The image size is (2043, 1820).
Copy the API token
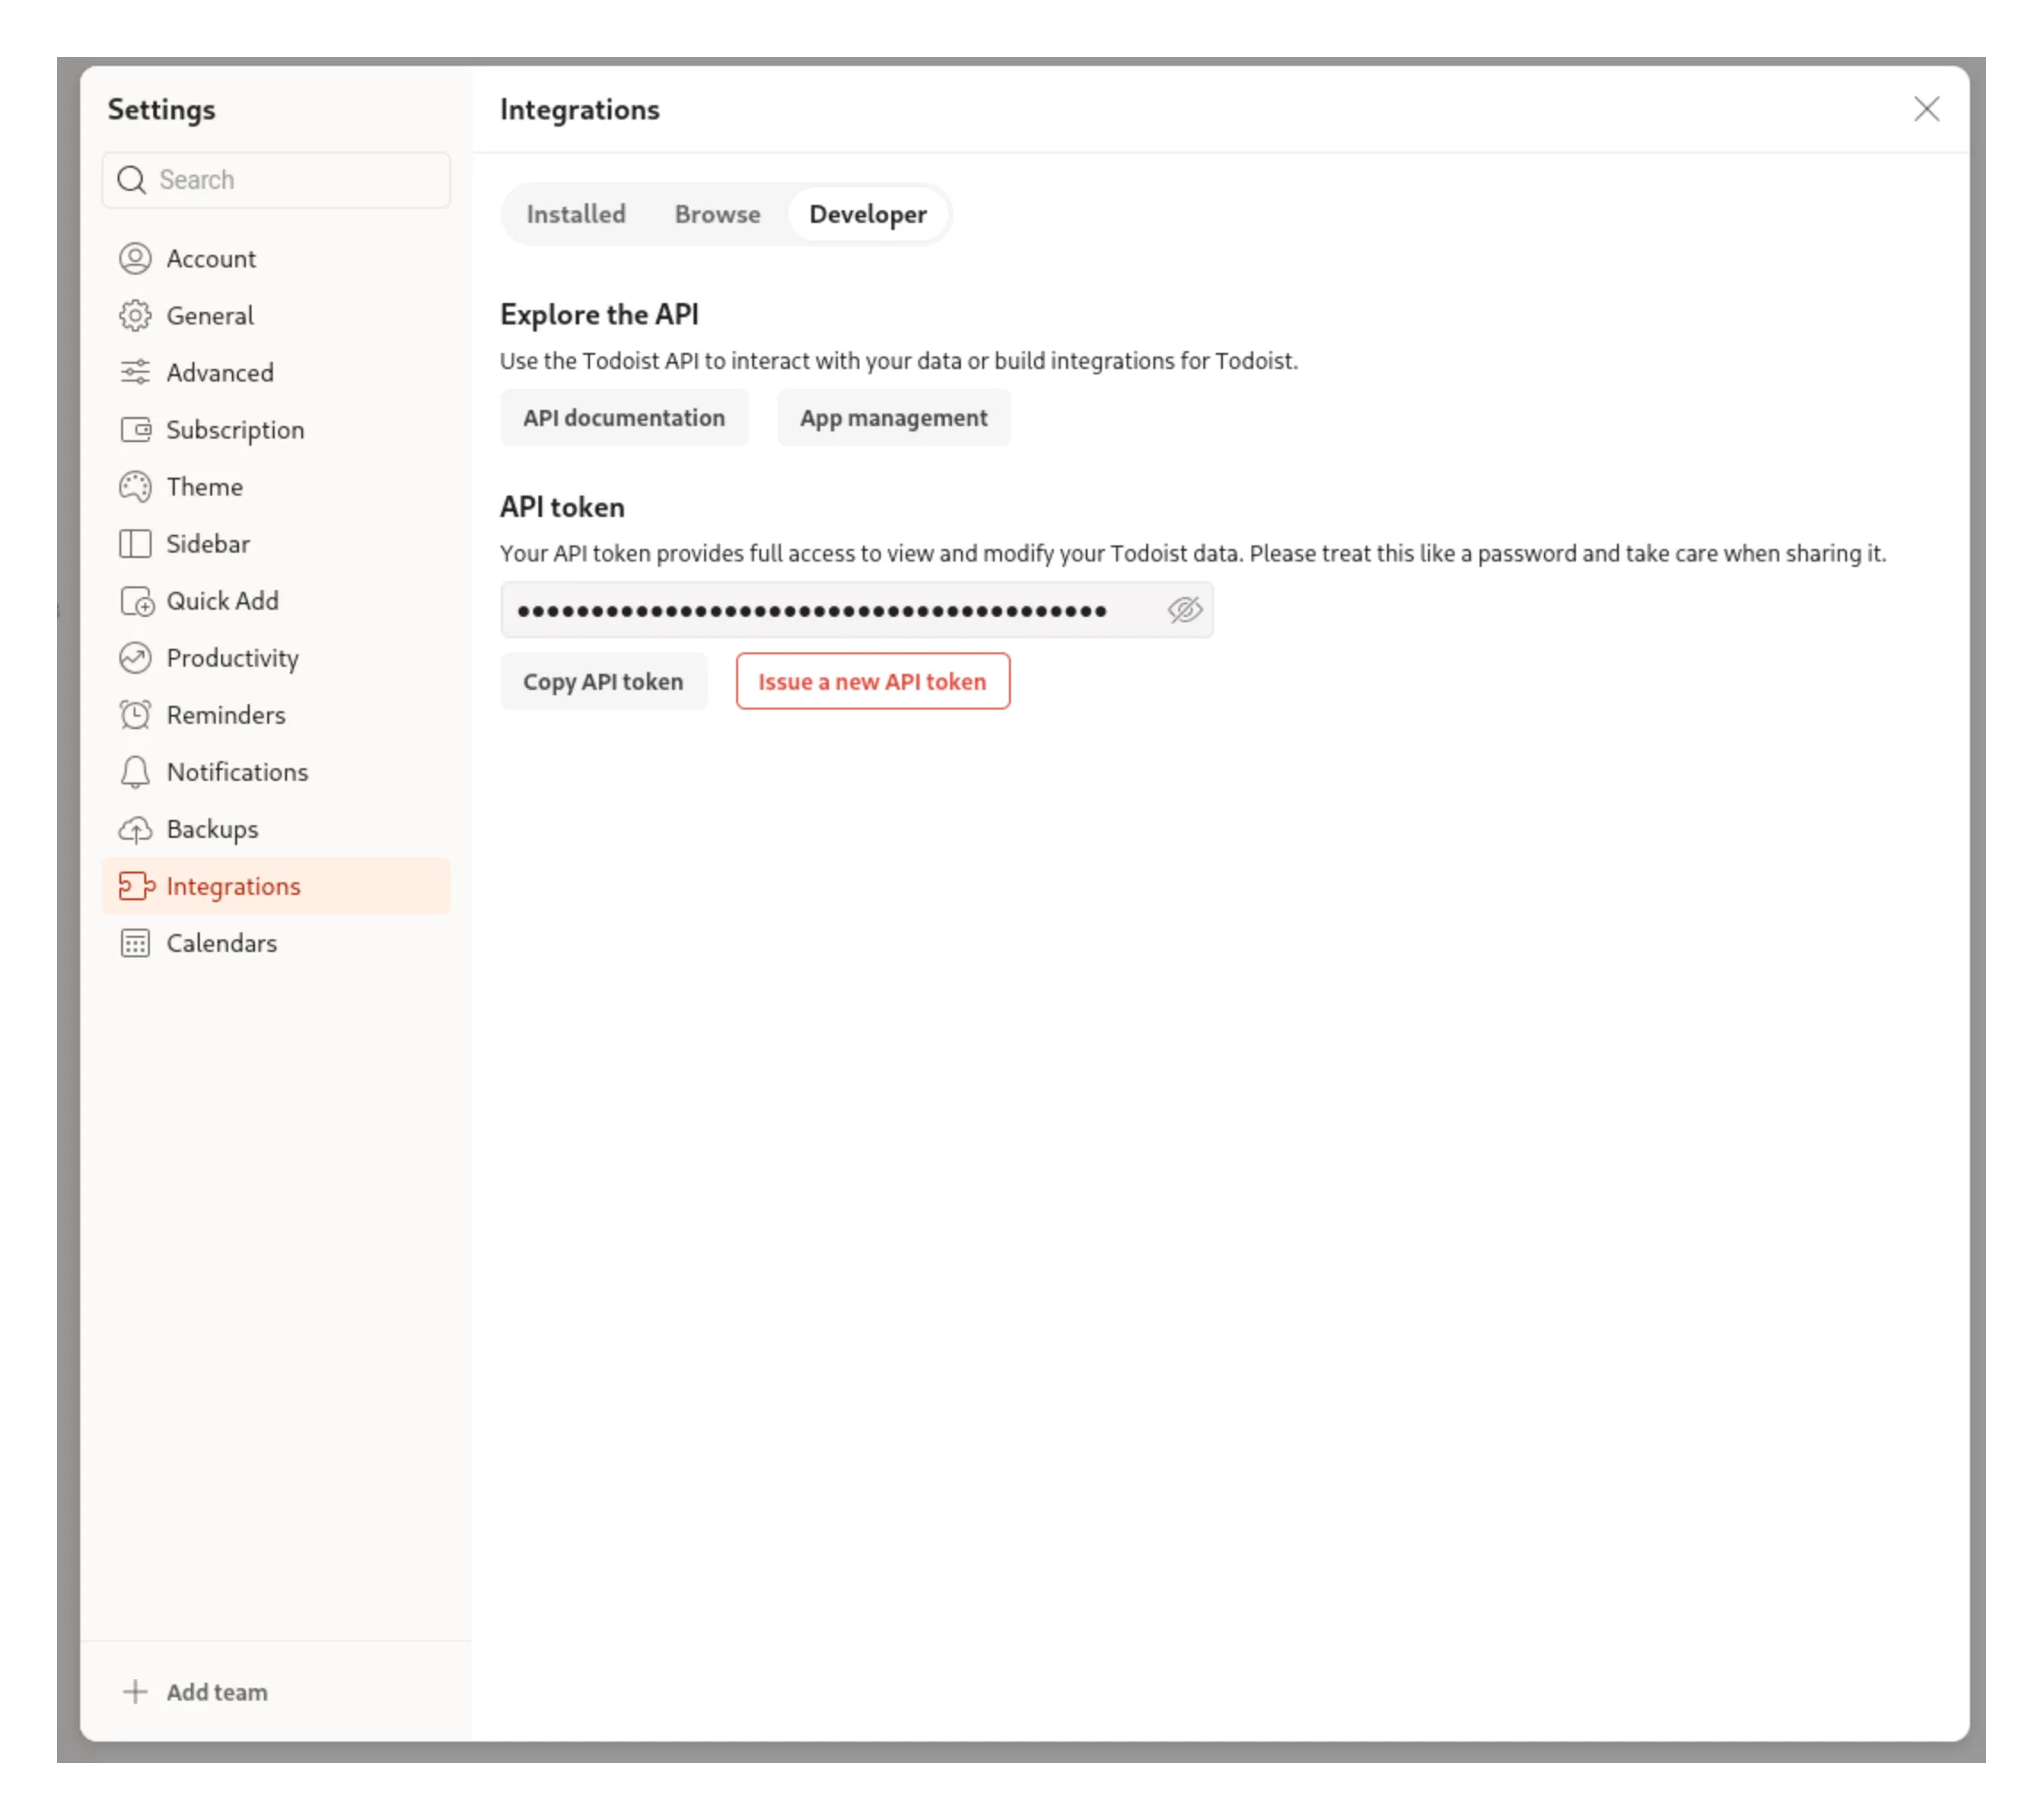[603, 681]
